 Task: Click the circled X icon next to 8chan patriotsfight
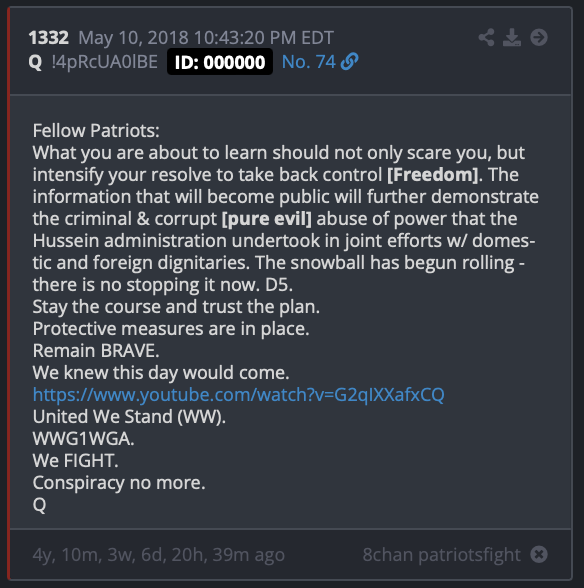[539, 554]
